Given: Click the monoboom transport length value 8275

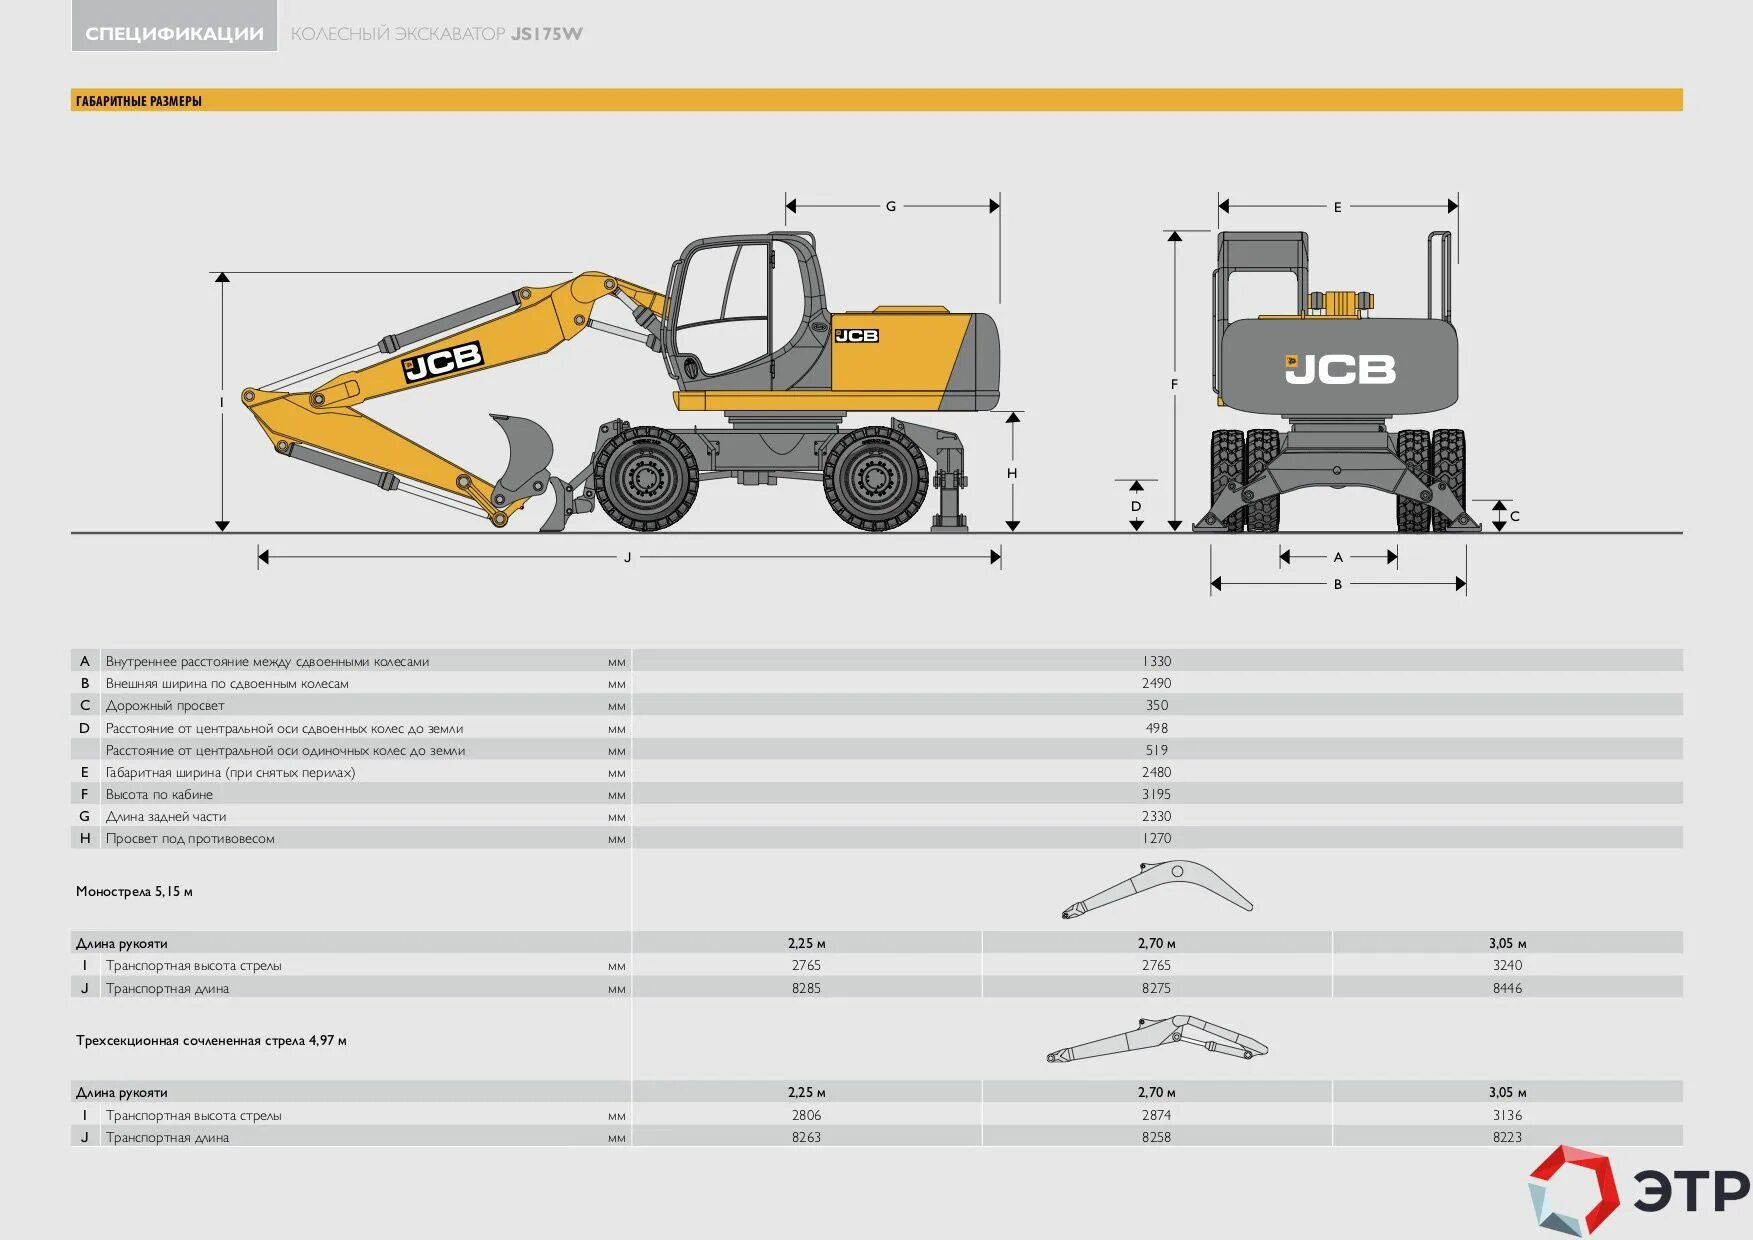Looking at the screenshot, I should pyautogui.click(x=1157, y=988).
